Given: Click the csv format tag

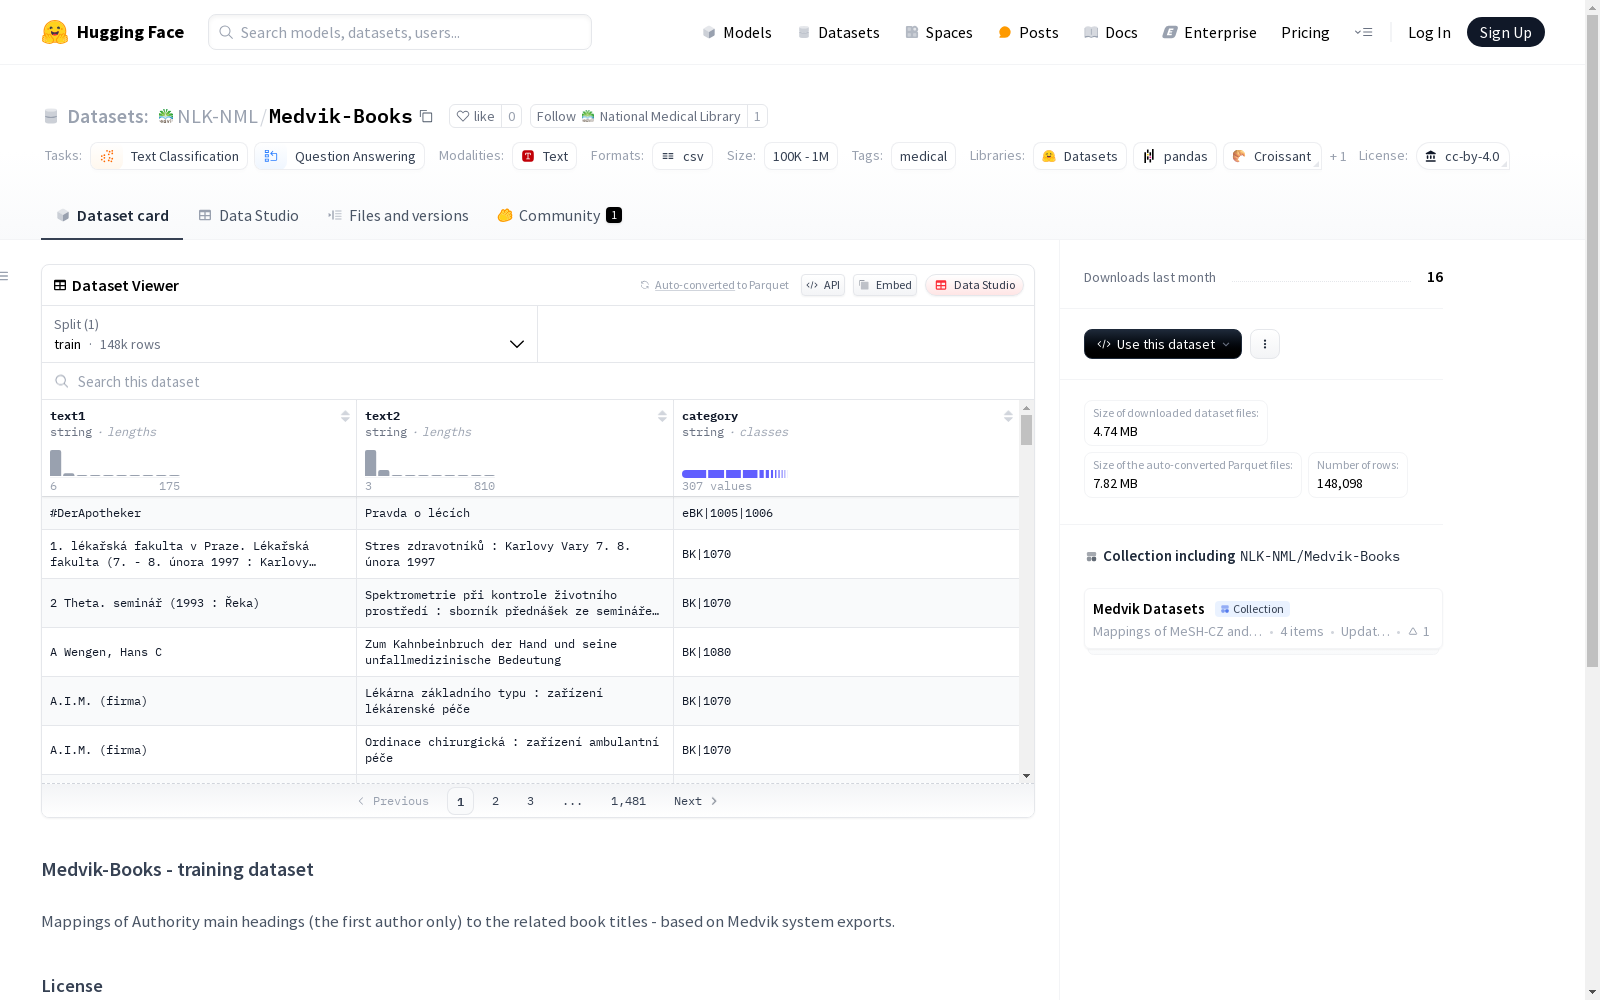Looking at the screenshot, I should (683, 156).
